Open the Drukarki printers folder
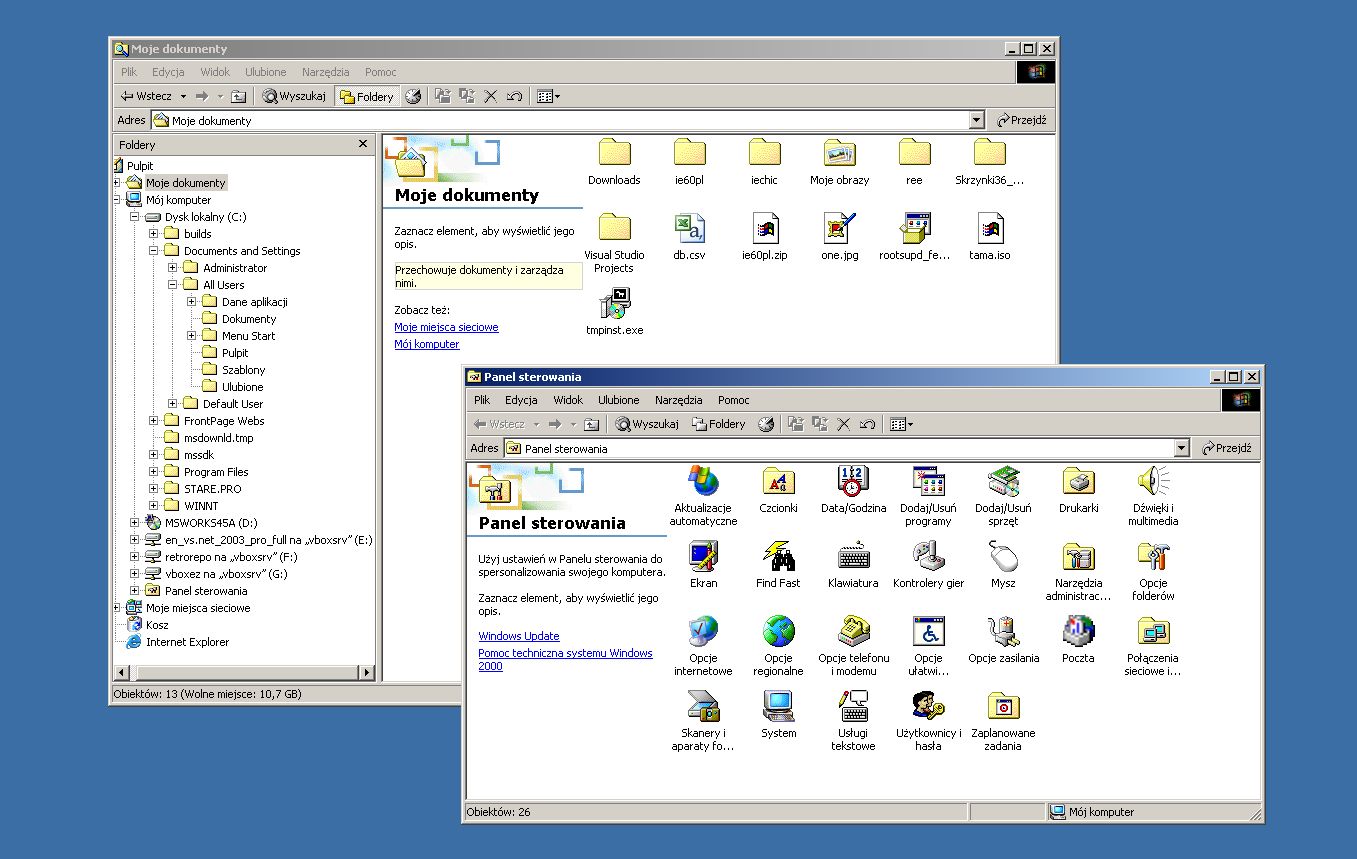This screenshot has width=1357, height=859. click(x=1078, y=482)
